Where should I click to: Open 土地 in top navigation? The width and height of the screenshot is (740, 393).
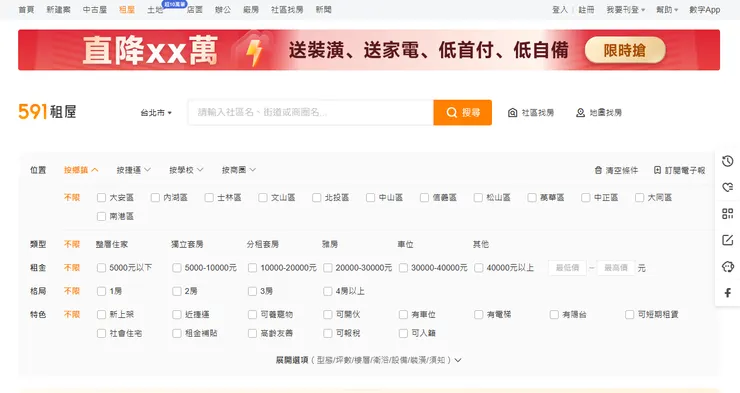tap(155, 9)
